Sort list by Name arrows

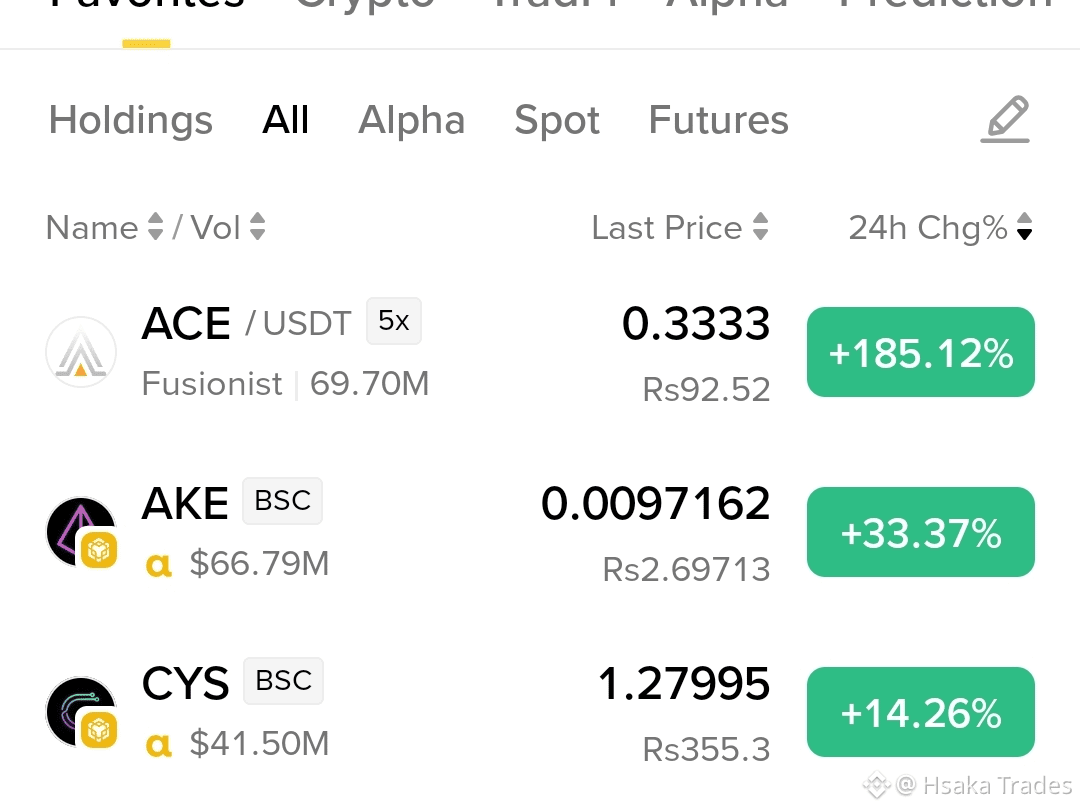point(156,227)
